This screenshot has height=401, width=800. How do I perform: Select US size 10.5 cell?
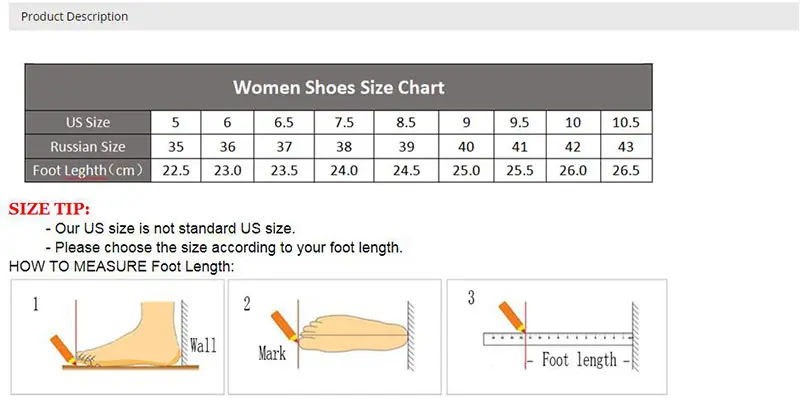click(x=625, y=123)
